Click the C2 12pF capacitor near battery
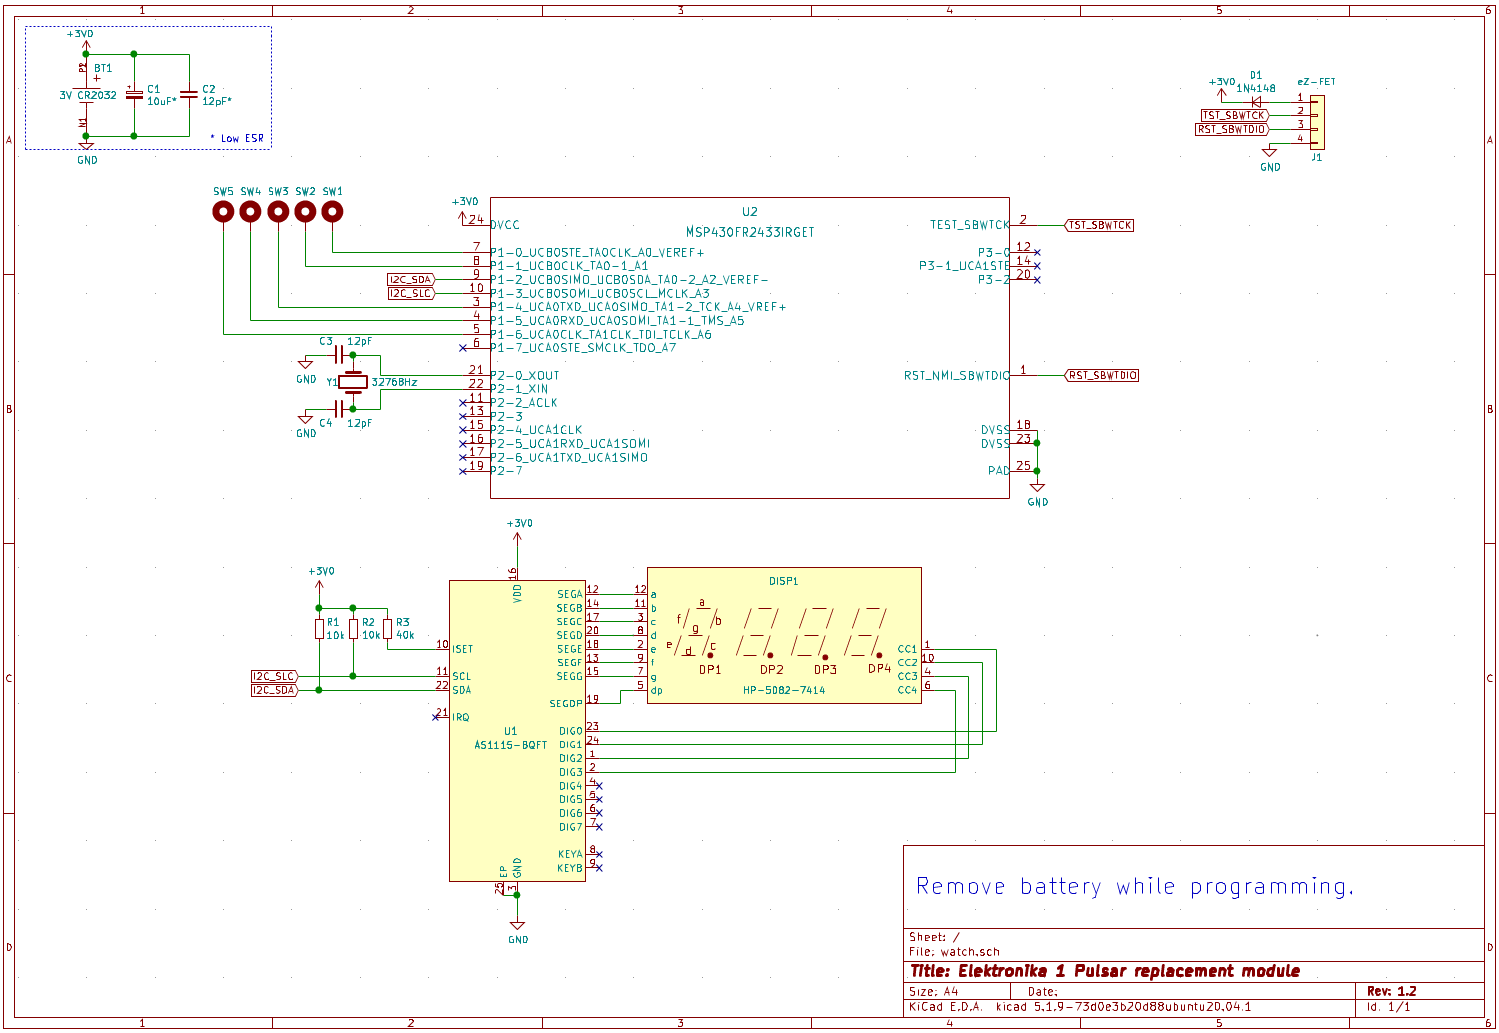 [x=189, y=95]
